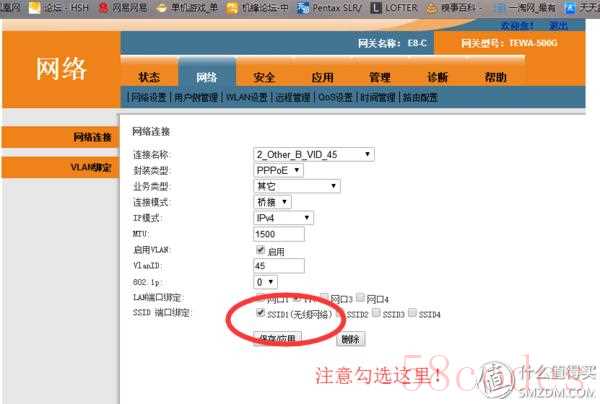Switch to the 诊断 tab
The image size is (600, 404).
click(437, 77)
